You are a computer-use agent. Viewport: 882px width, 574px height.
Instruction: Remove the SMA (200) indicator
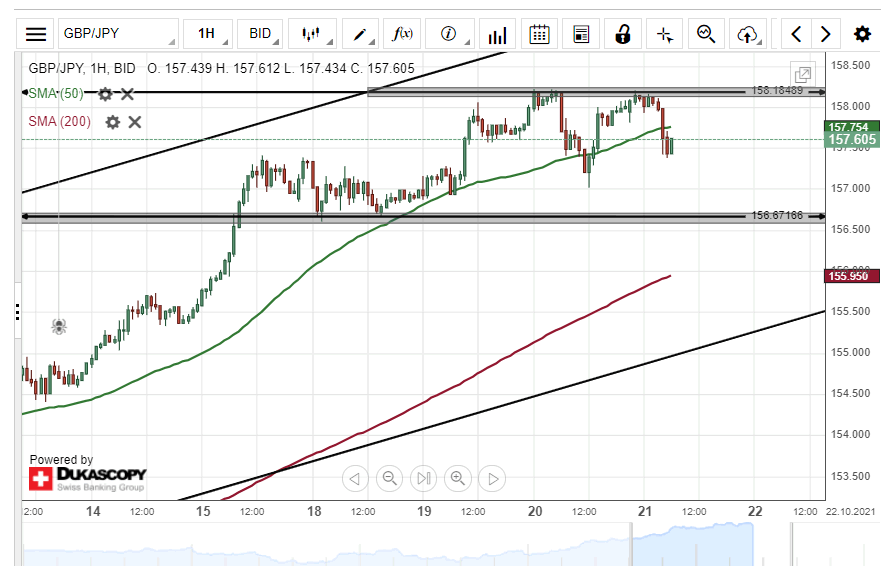tap(135, 122)
